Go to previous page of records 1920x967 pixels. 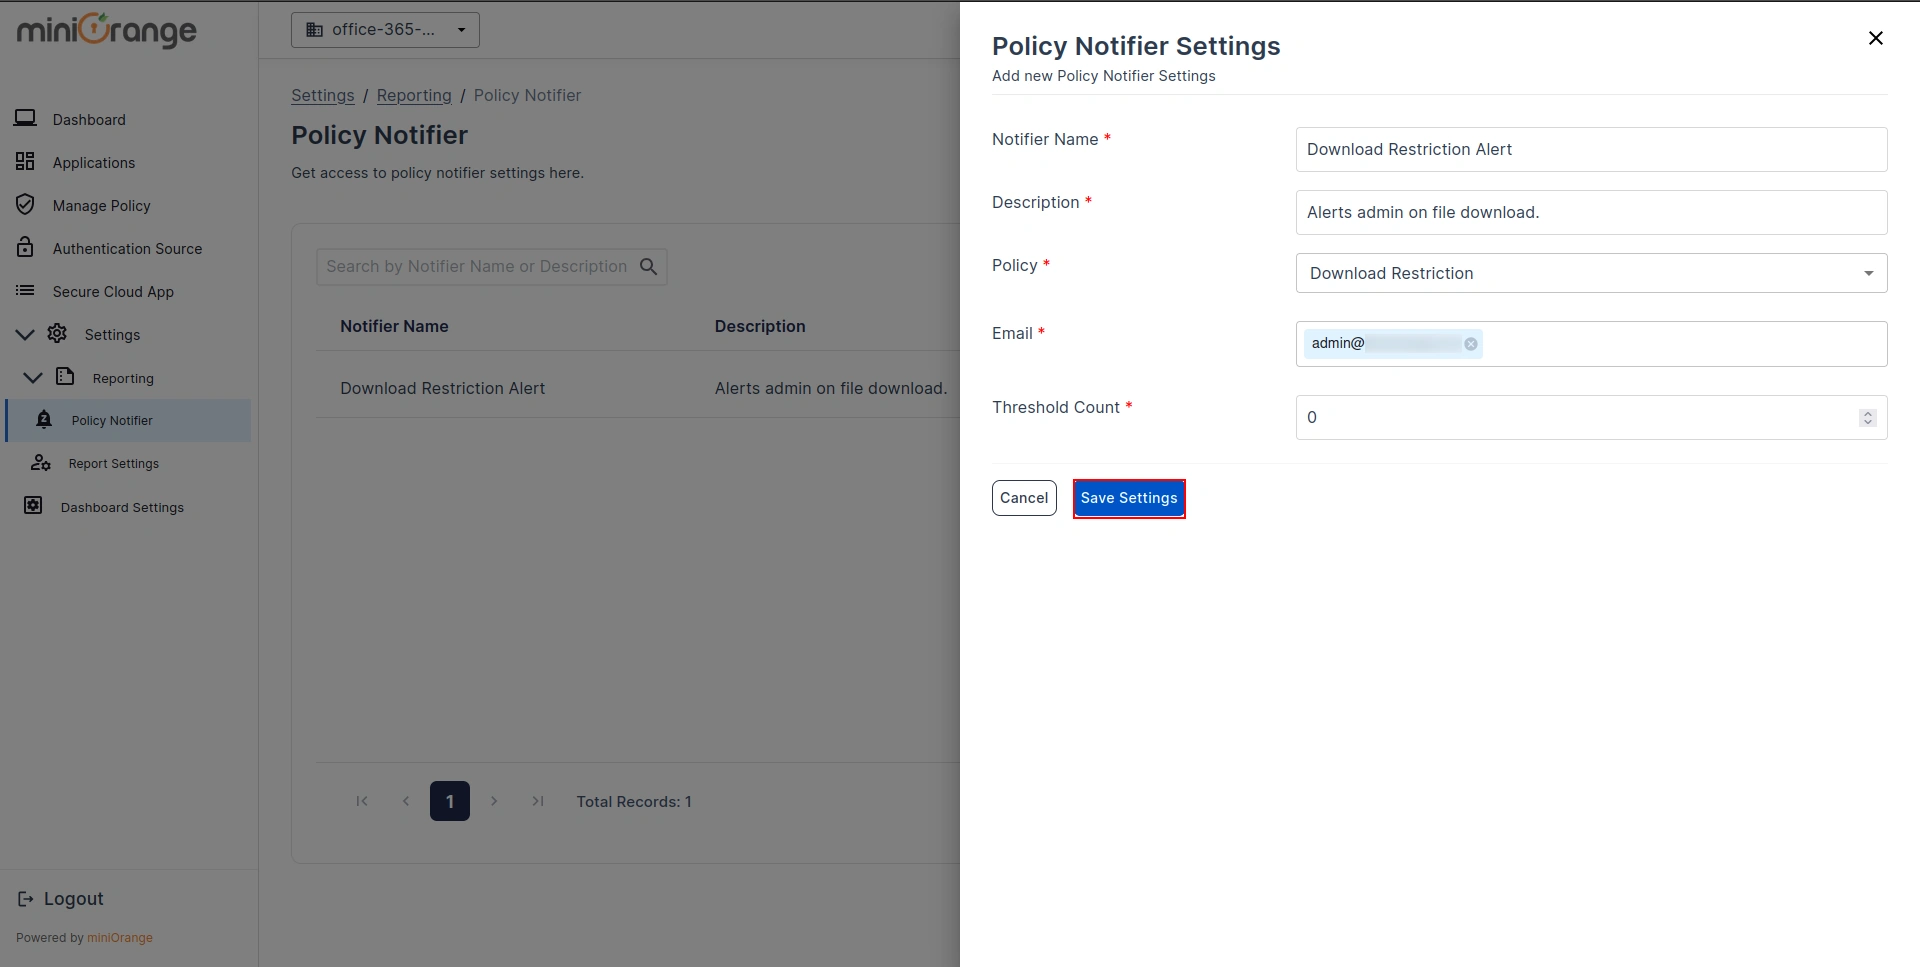(x=406, y=801)
